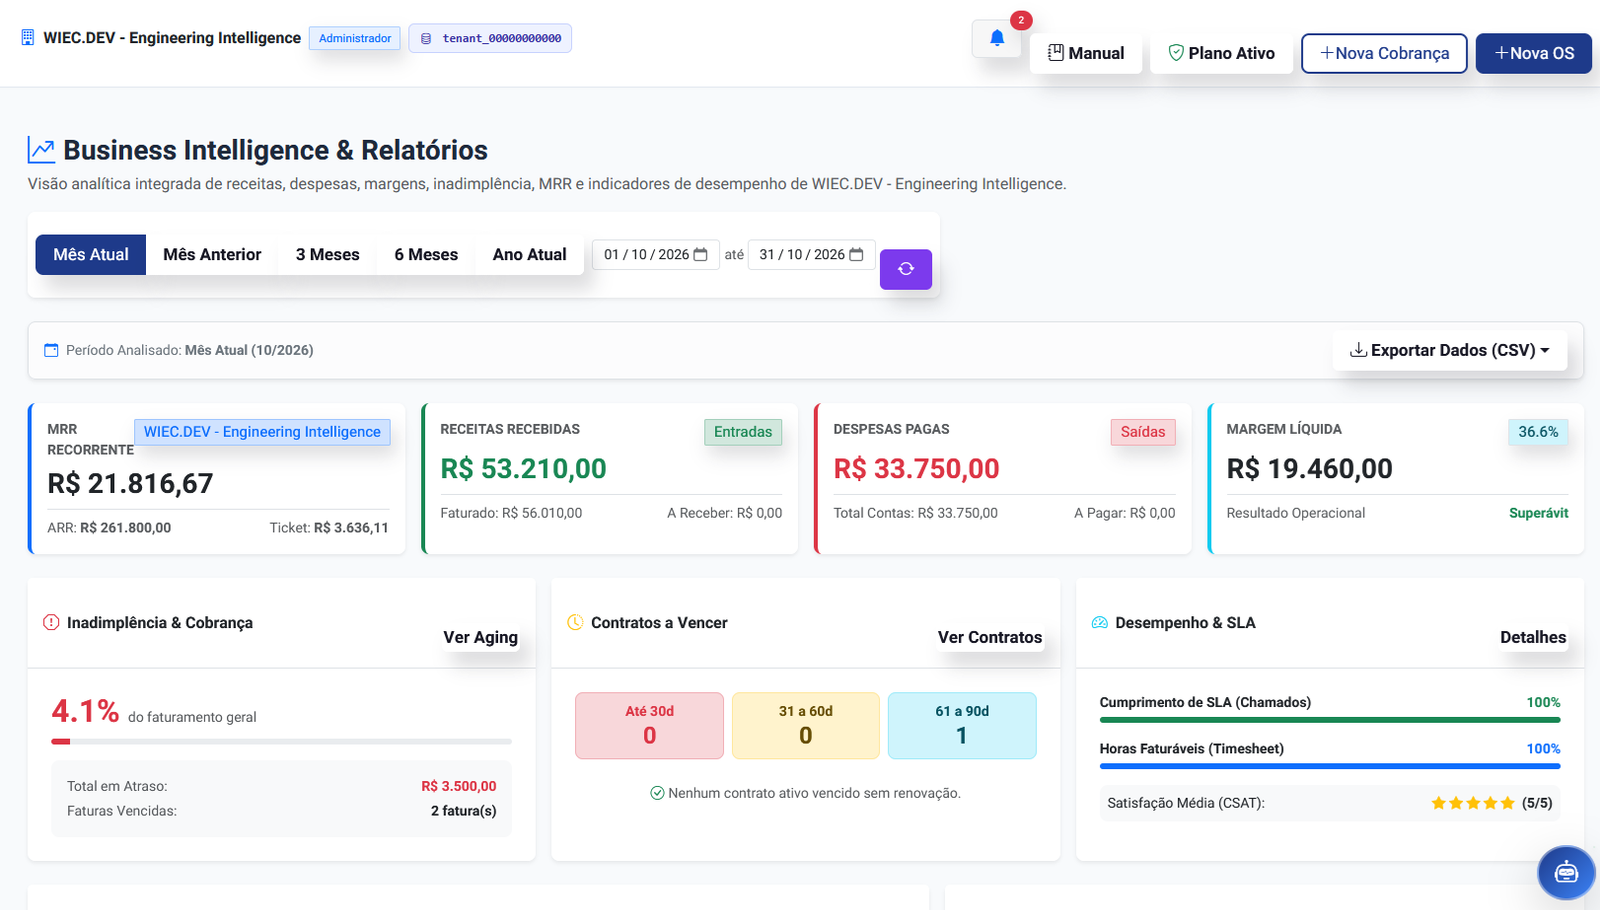The height and width of the screenshot is (910, 1600).
Task: Click the Entradas tag
Action: [743, 432]
